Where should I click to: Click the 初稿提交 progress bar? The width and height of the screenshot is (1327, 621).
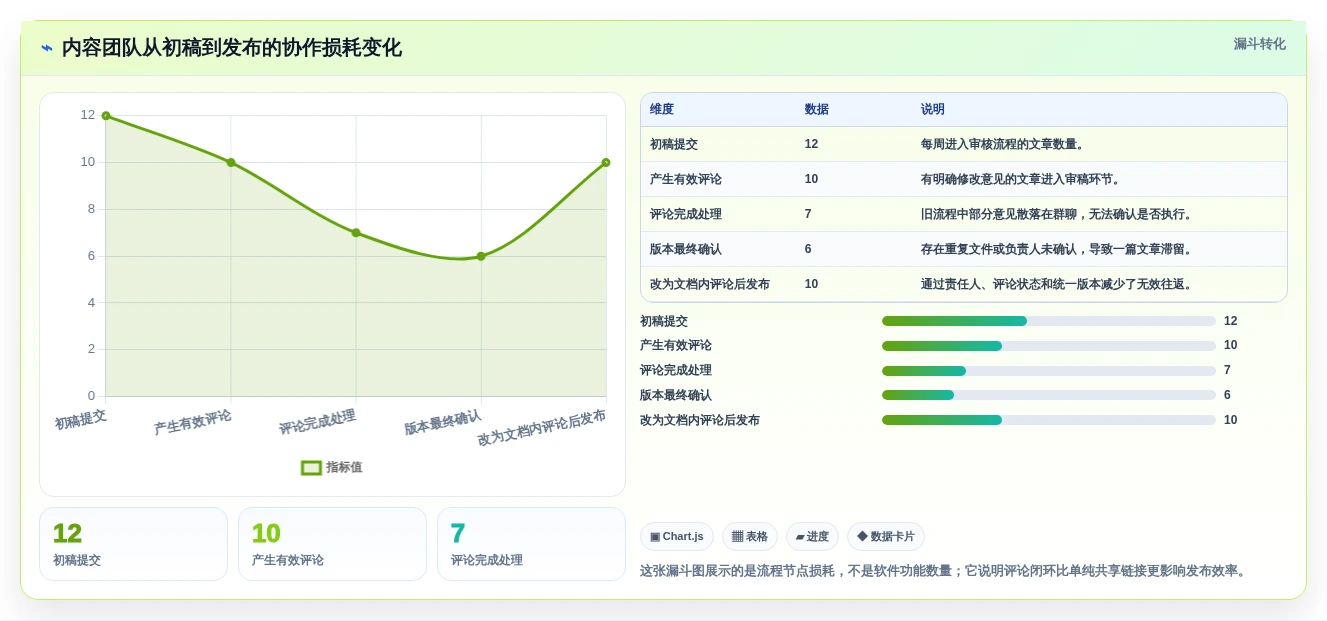click(1049, 321)
